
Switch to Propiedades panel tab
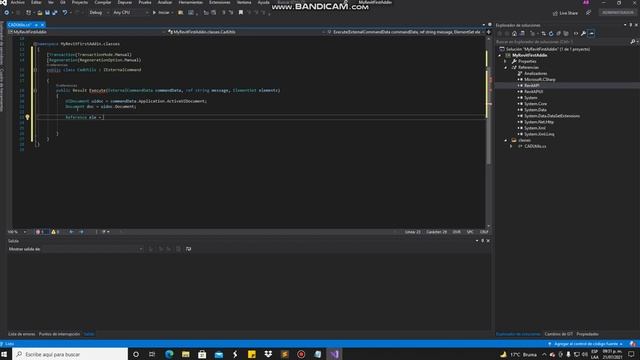(587, 334)
